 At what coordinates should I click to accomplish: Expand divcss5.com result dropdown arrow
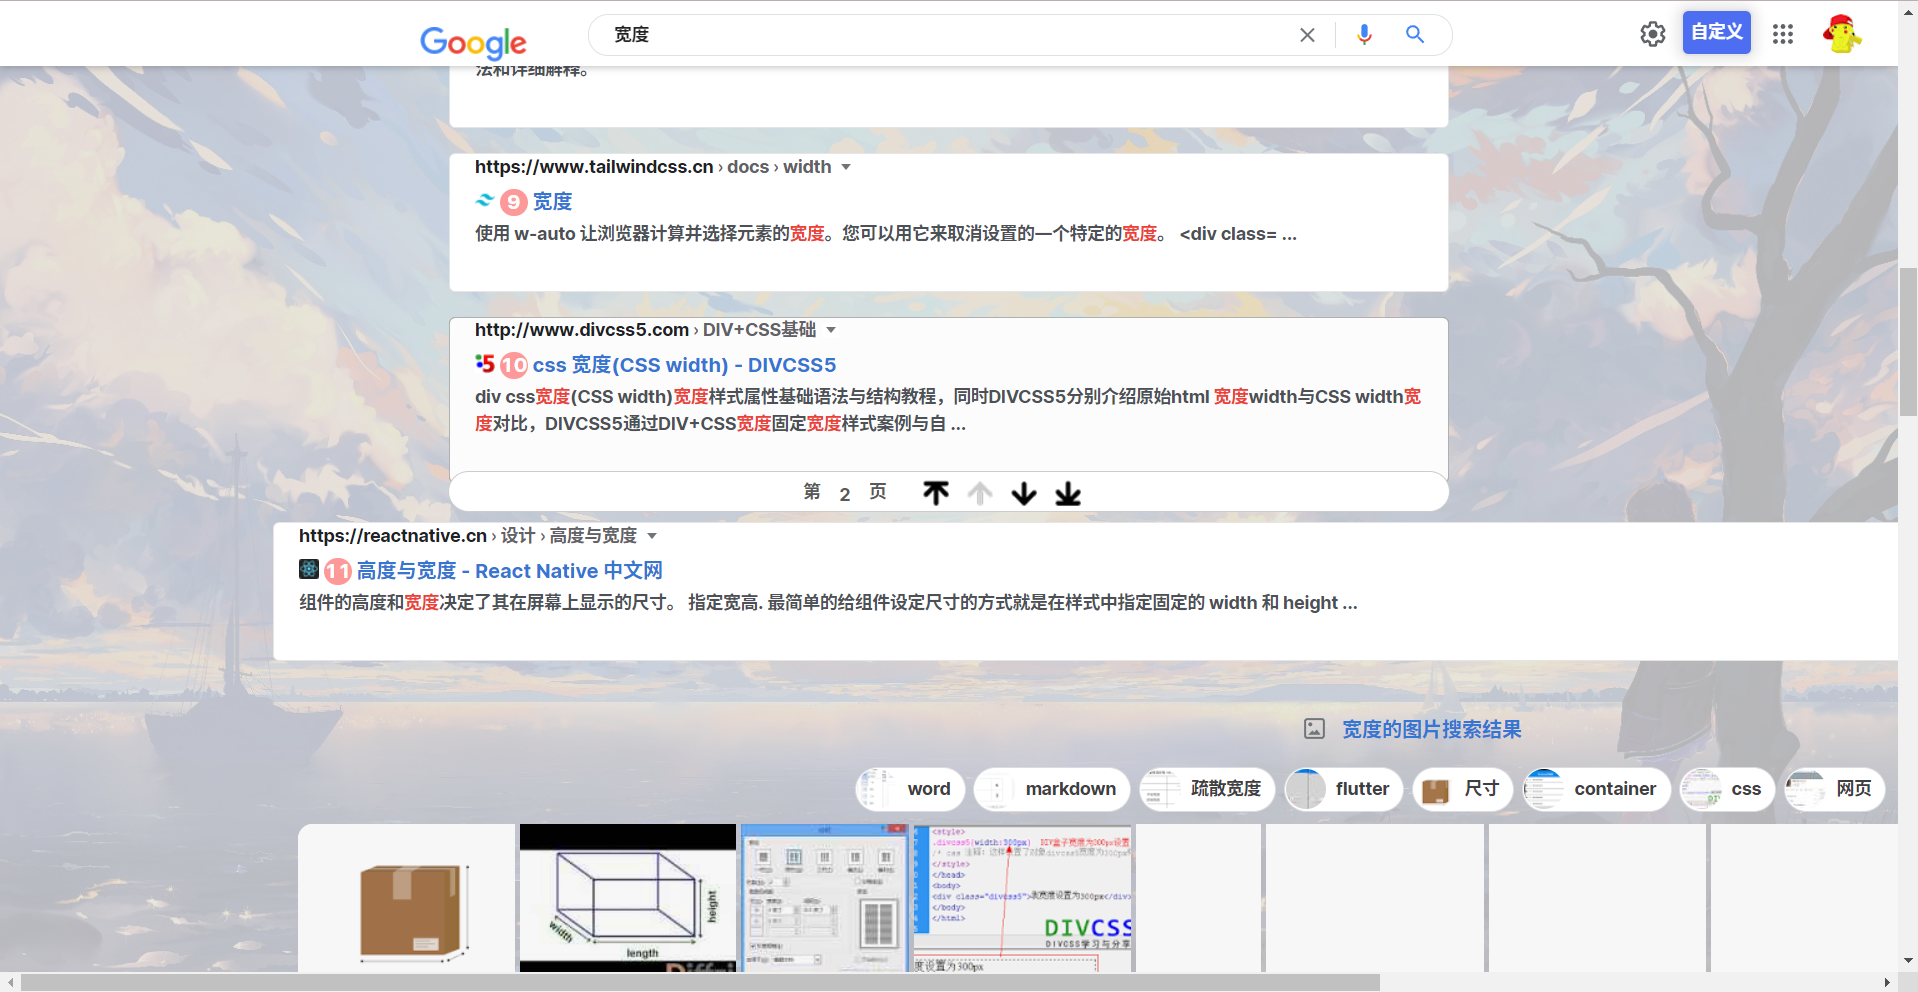click(x=831, y=330)
